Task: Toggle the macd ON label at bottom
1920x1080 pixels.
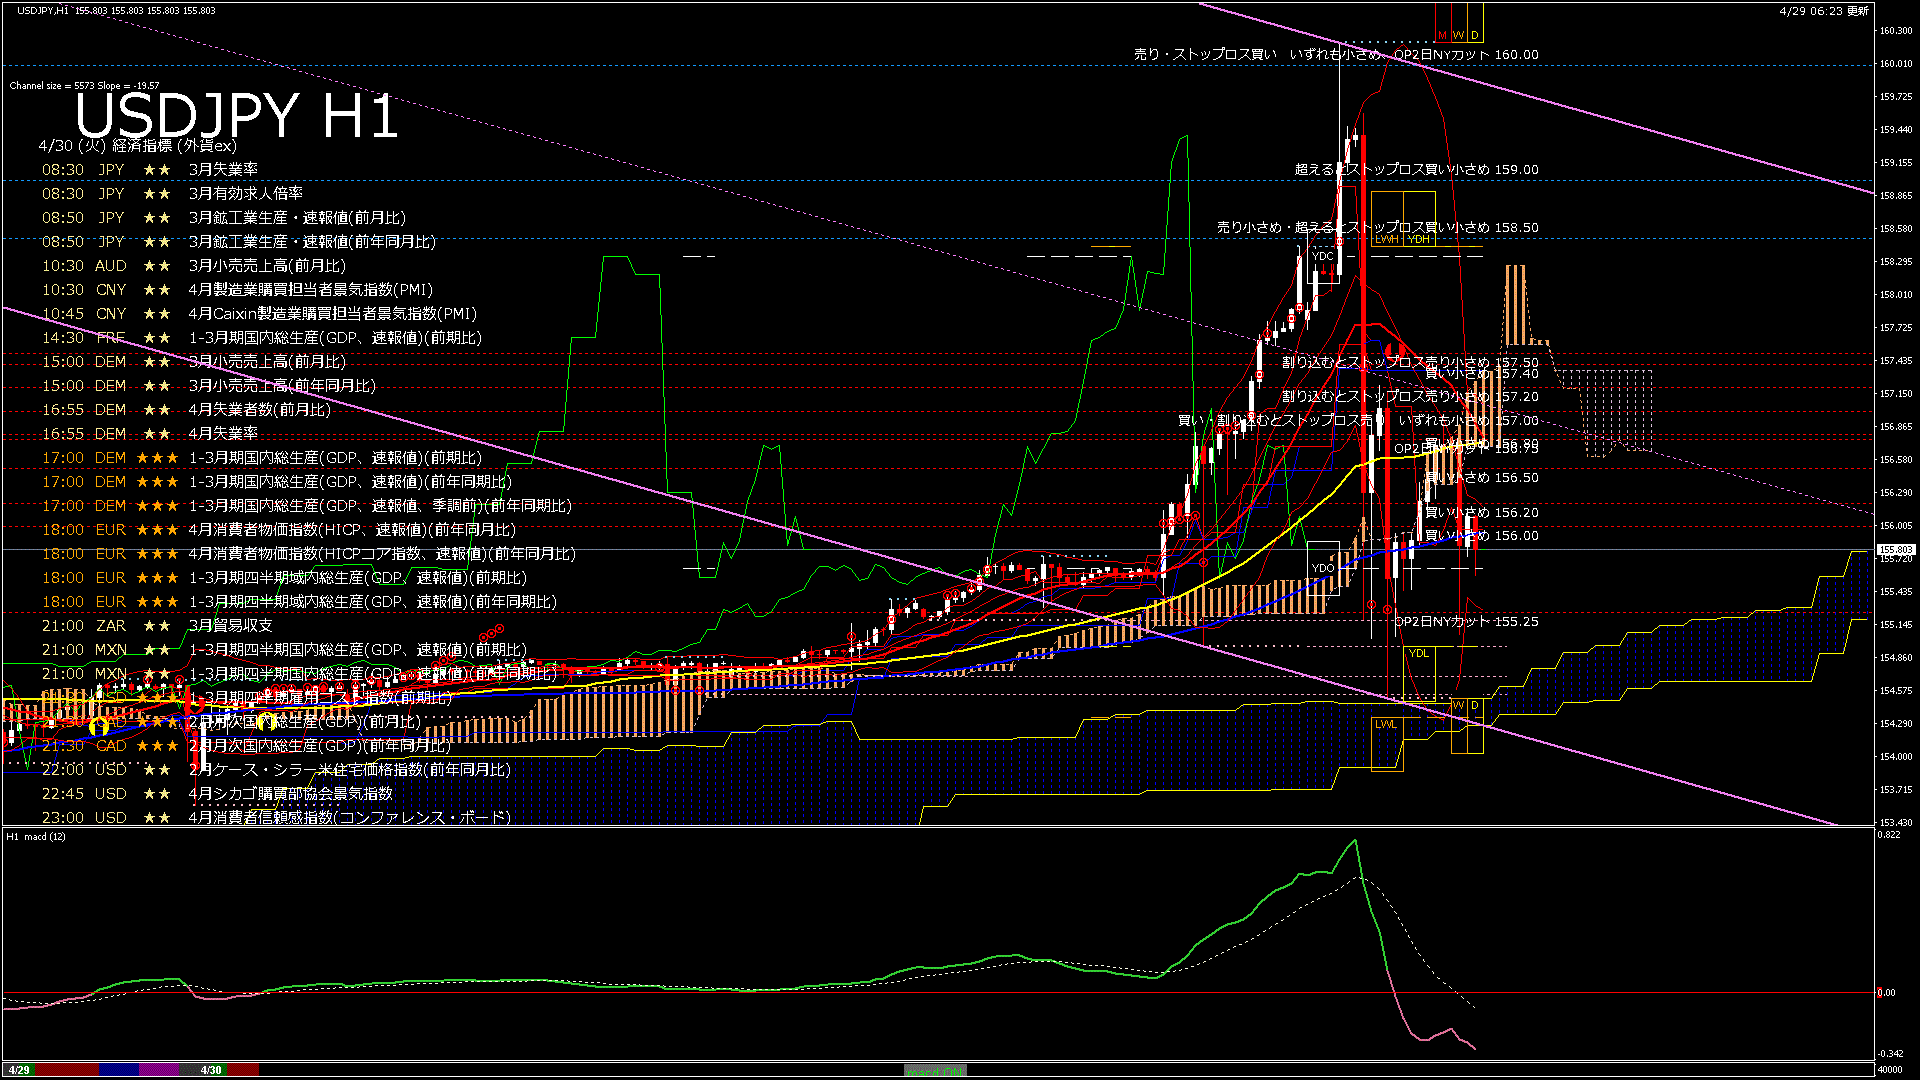Action: click(935, 1070)
